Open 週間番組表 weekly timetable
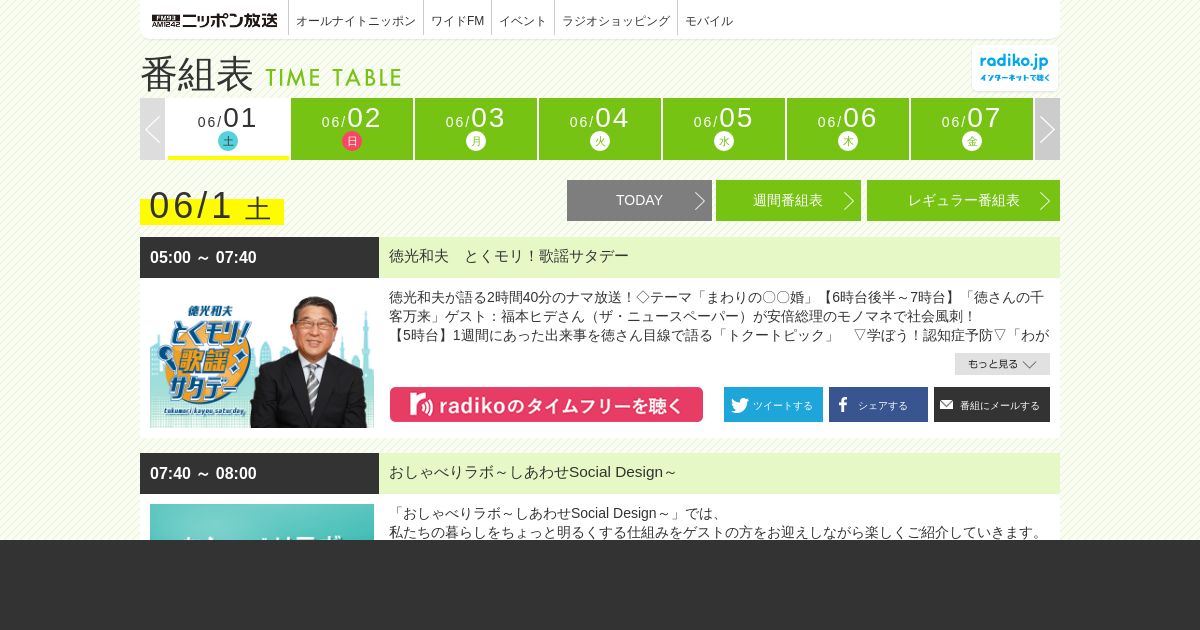 click(x=788, y=200)
